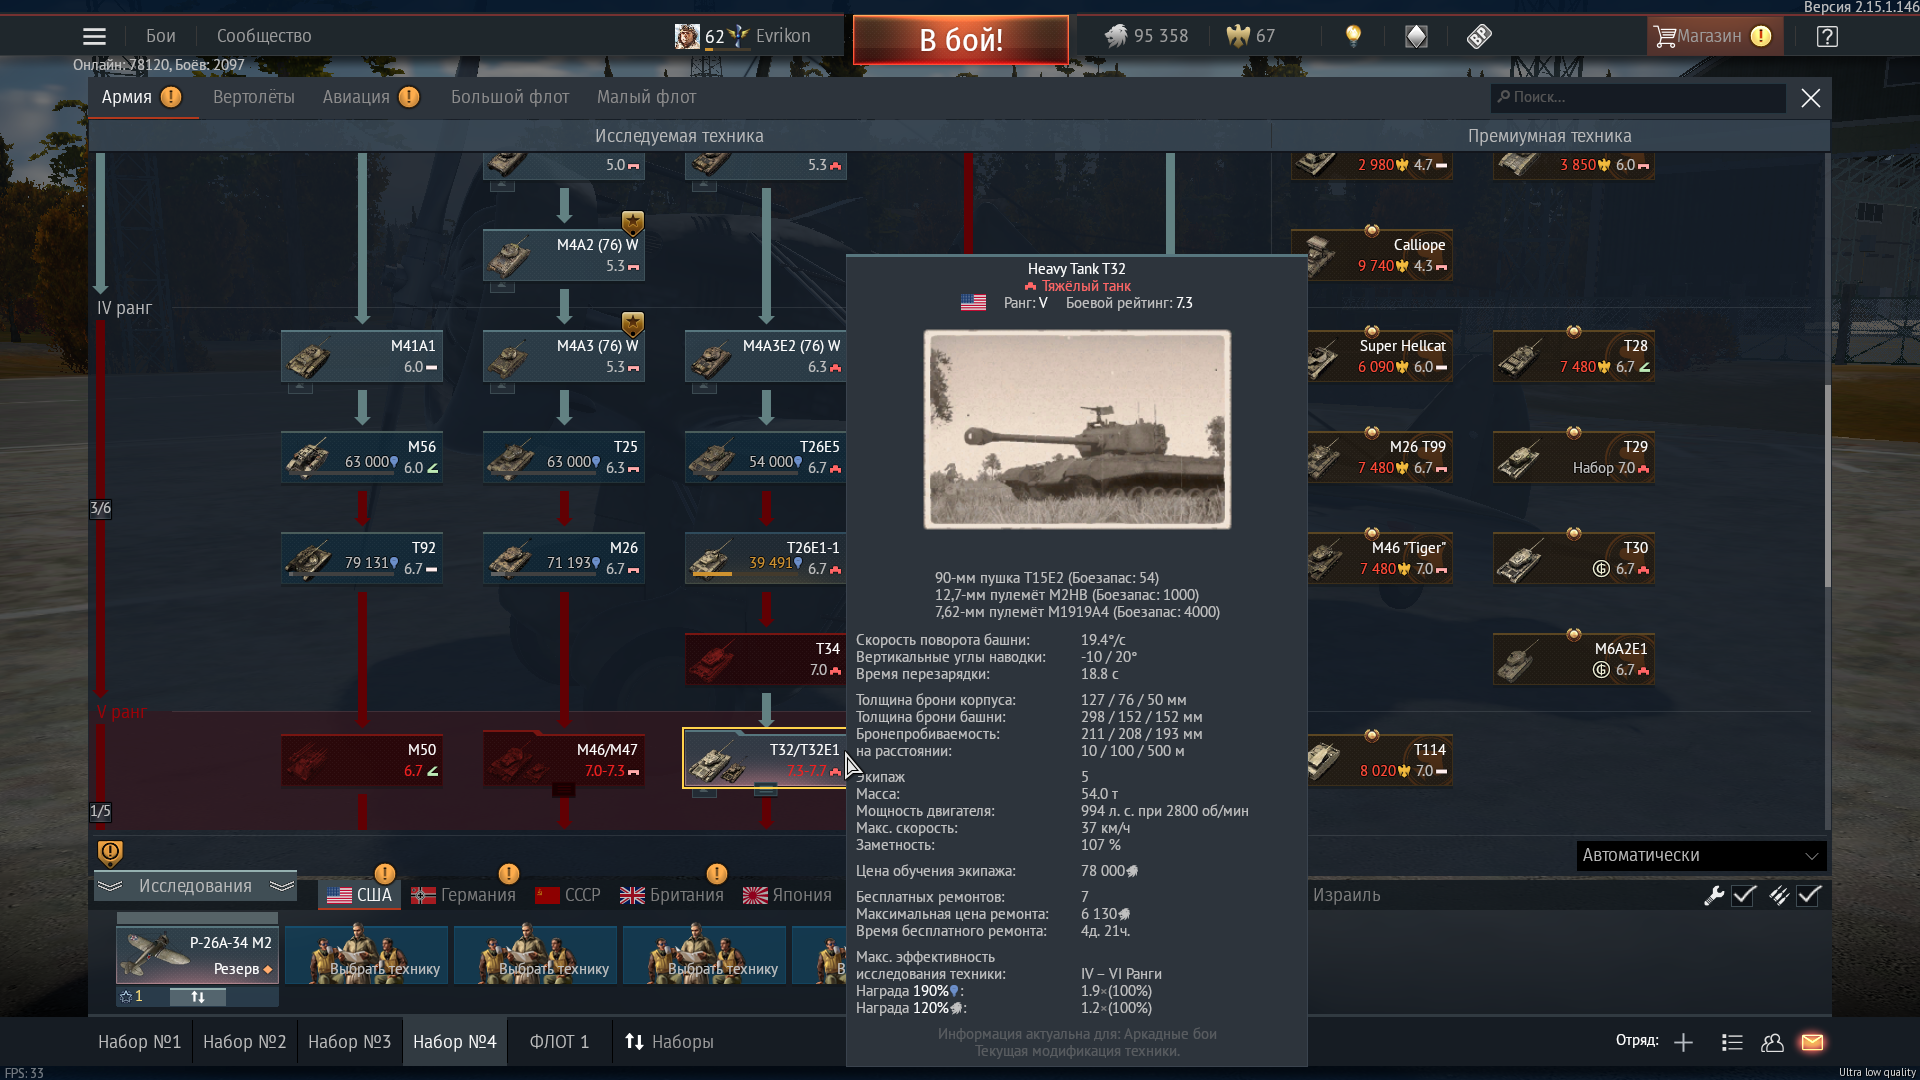Select premium T28 vehicle
Viewport: 1920px width, 1080px height.
(1574, 356)
